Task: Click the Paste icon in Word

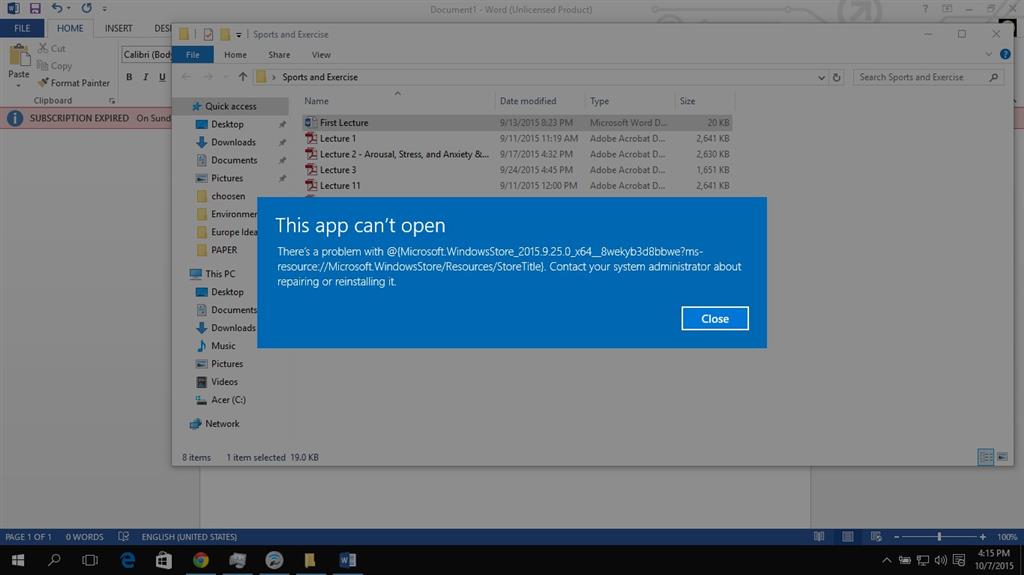Action: click(x=19, y=56)
